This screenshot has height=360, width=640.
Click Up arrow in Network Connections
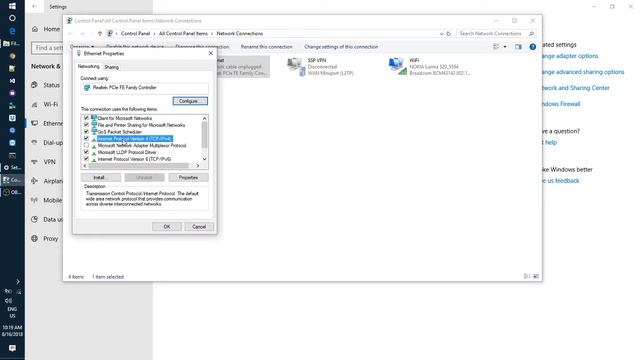pos(100,33)
